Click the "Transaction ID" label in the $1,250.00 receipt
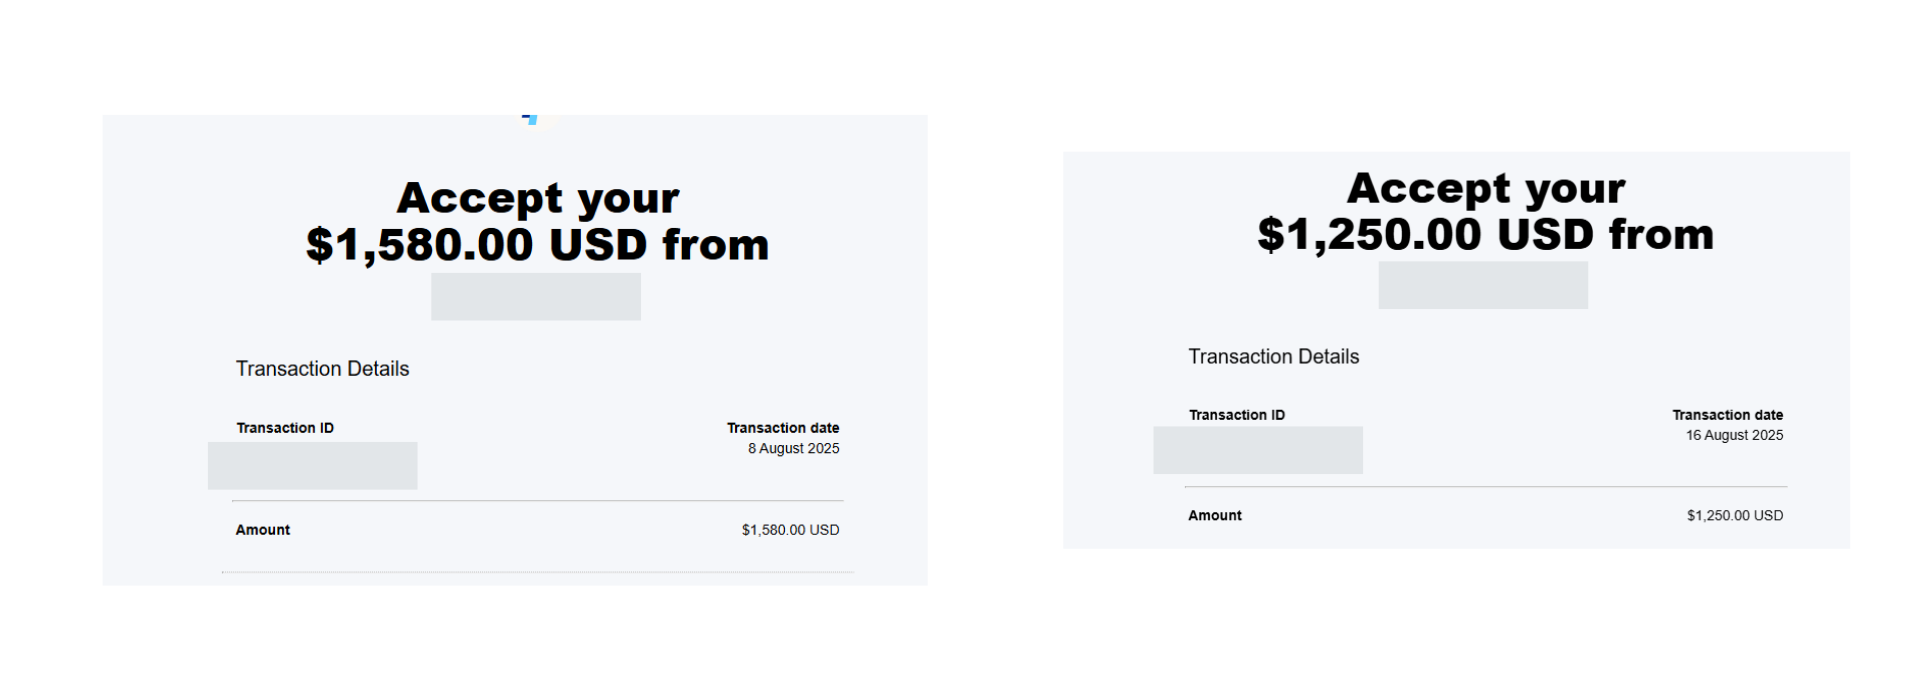Screen dimensions: 1920x700 click(x=1236, y=415)
